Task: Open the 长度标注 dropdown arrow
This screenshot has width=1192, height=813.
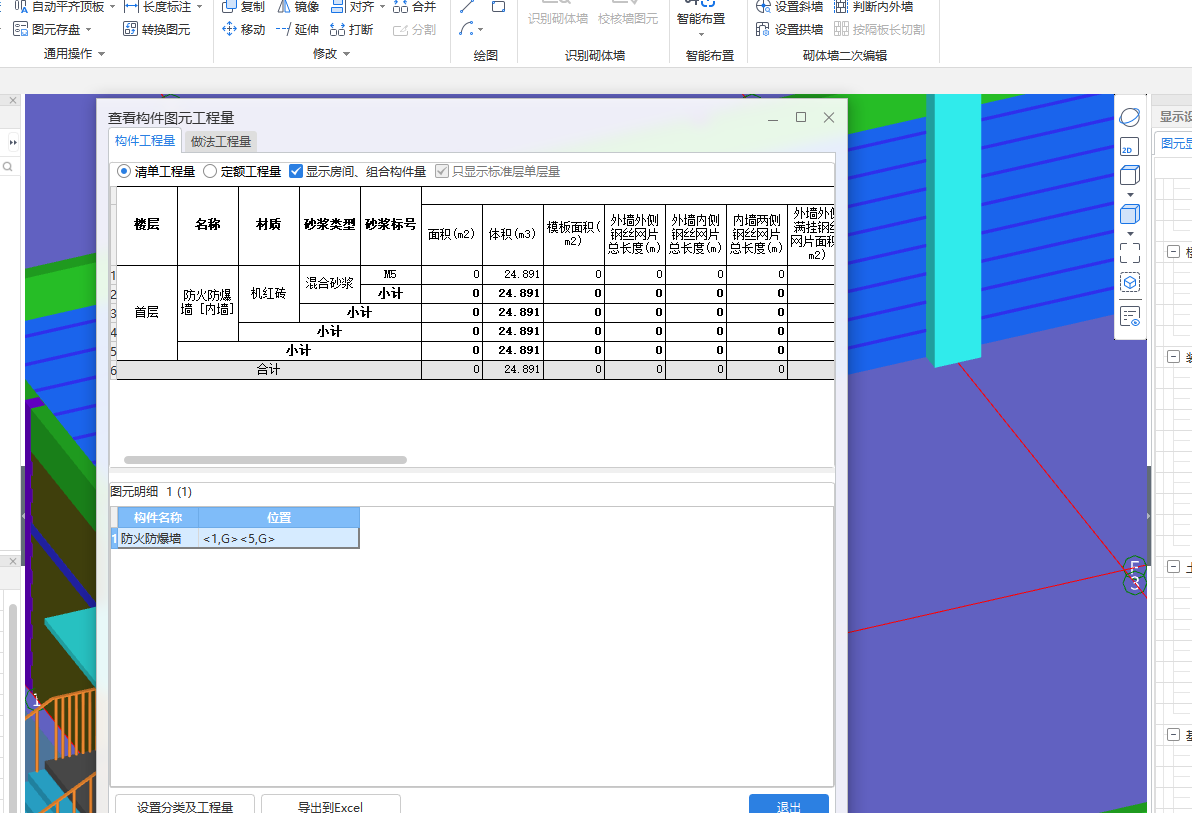Action: click(200, 6)
